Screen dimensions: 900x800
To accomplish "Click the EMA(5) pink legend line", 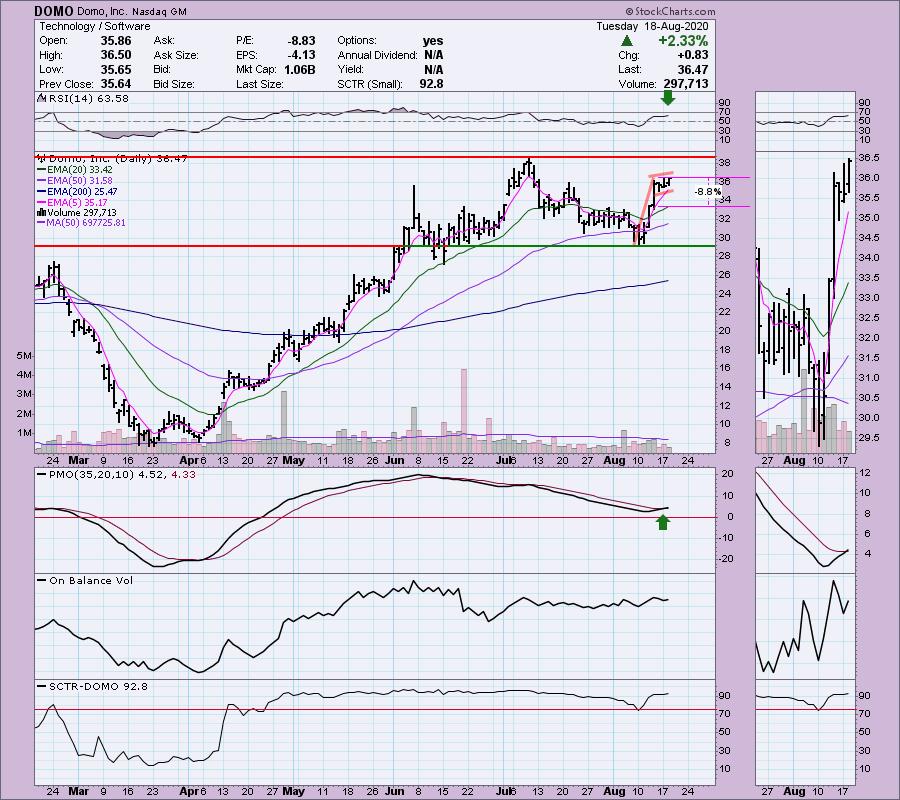I will [x=41, y=203].
